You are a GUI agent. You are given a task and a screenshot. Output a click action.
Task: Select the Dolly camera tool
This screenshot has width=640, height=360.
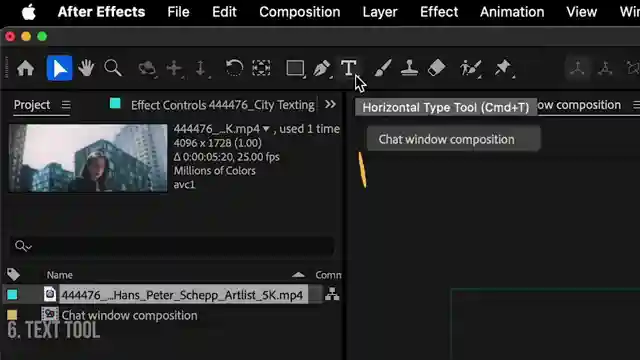(x=201, y=69)
